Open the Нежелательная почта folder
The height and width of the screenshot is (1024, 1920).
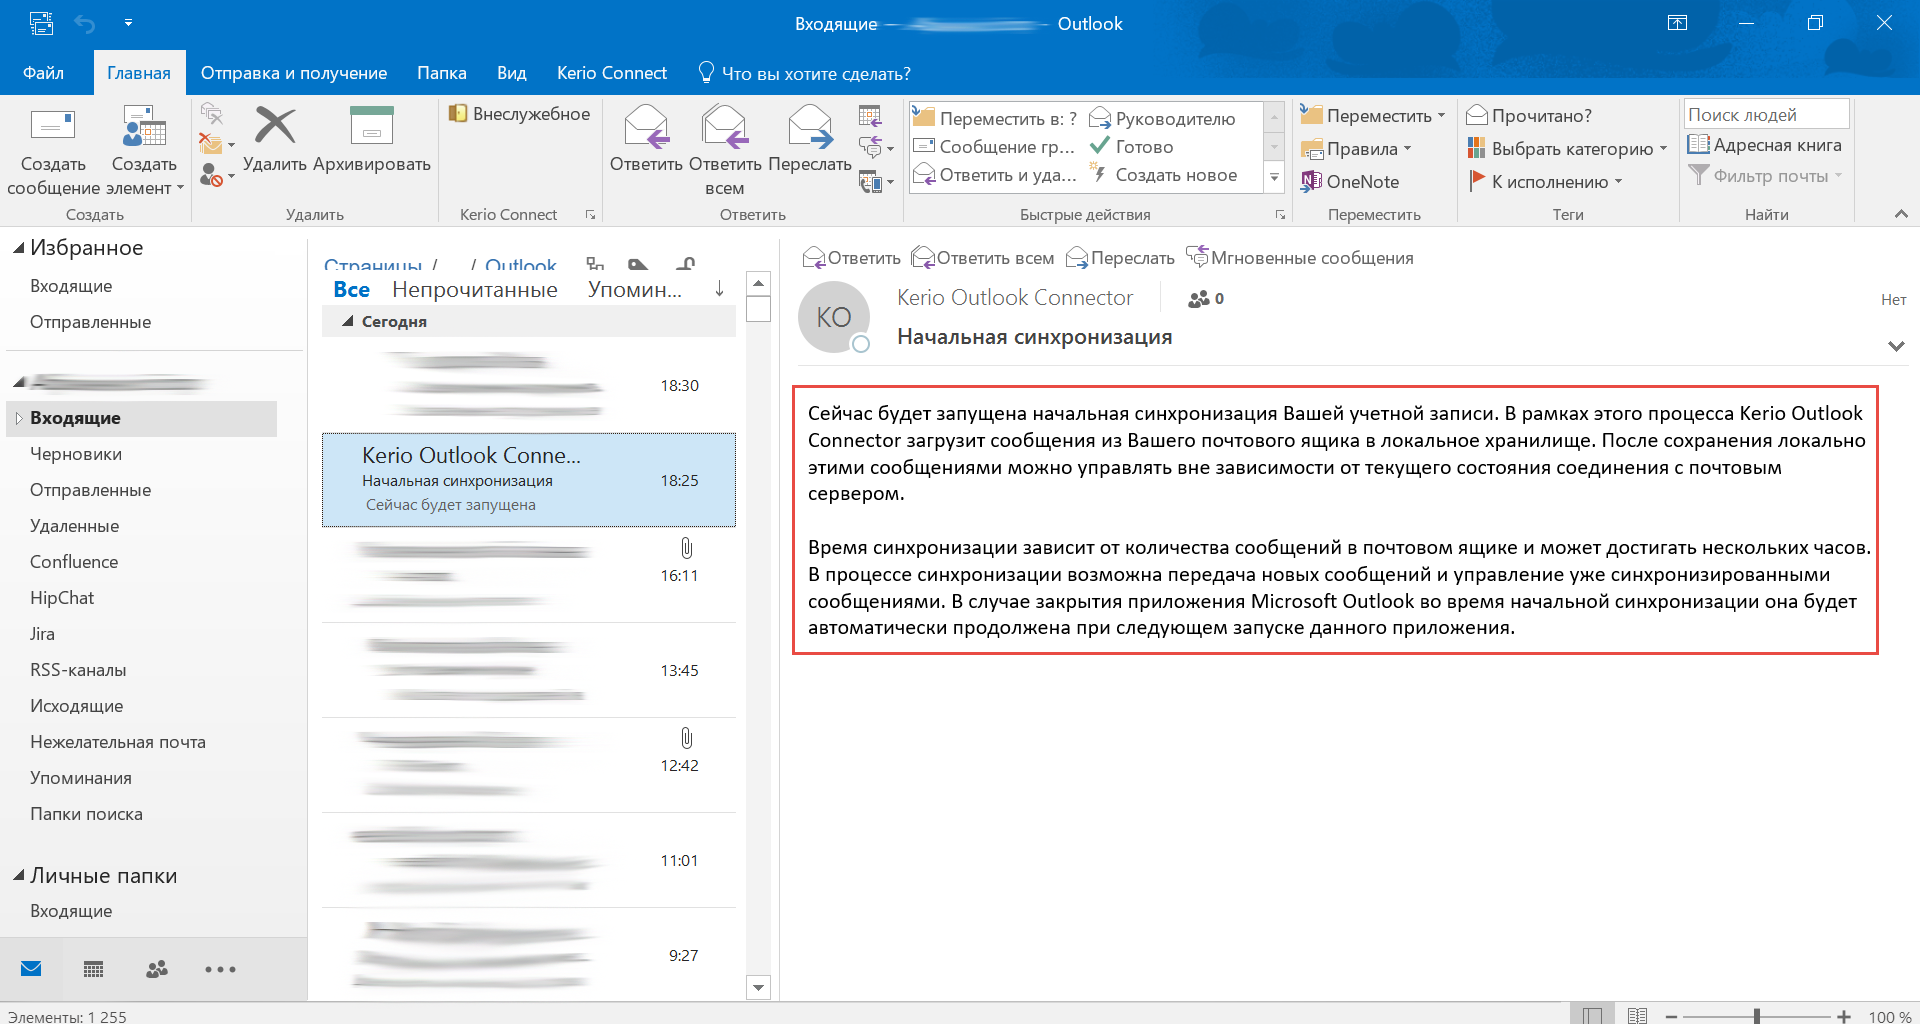(118, 742)
